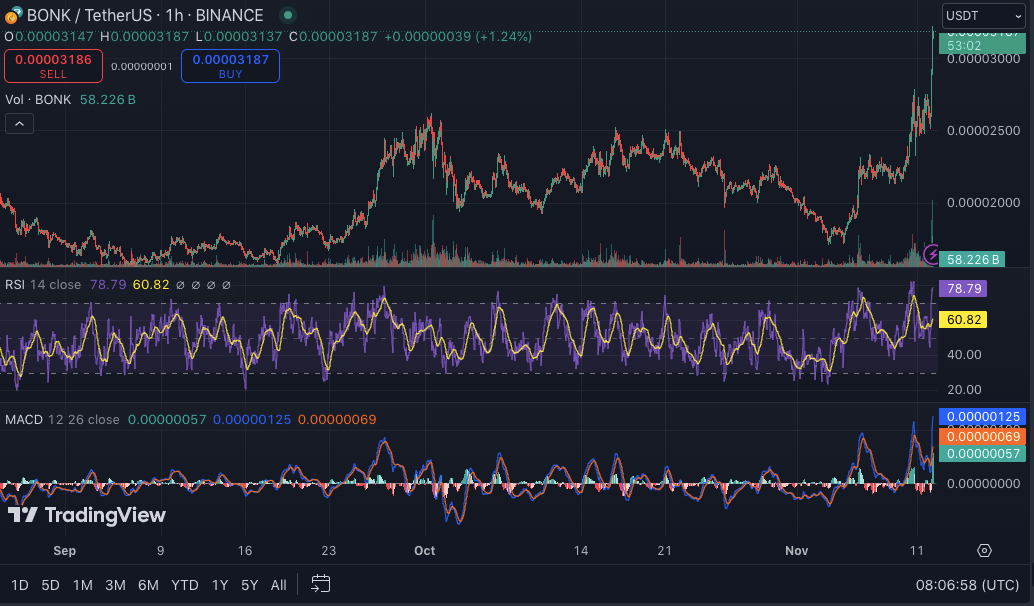The width and height of the screenshot is (1034, 606).
Task: Select the 5D time range
Action: coord(50,585)
